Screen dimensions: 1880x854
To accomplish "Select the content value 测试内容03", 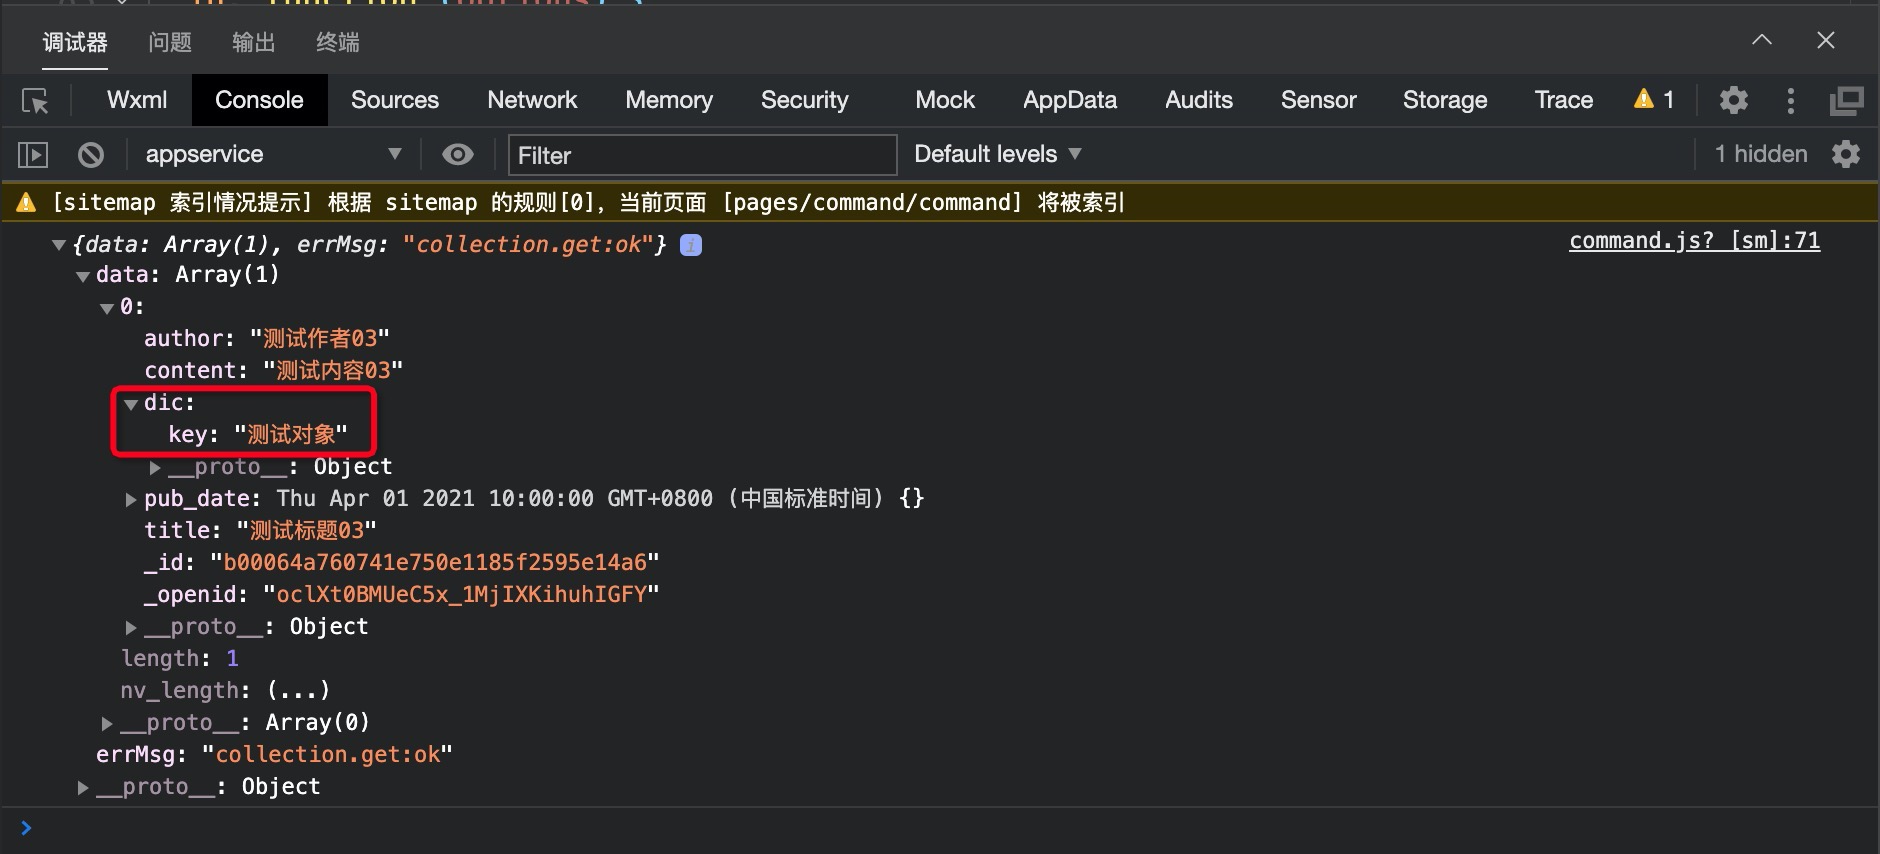I will point(333,371).
